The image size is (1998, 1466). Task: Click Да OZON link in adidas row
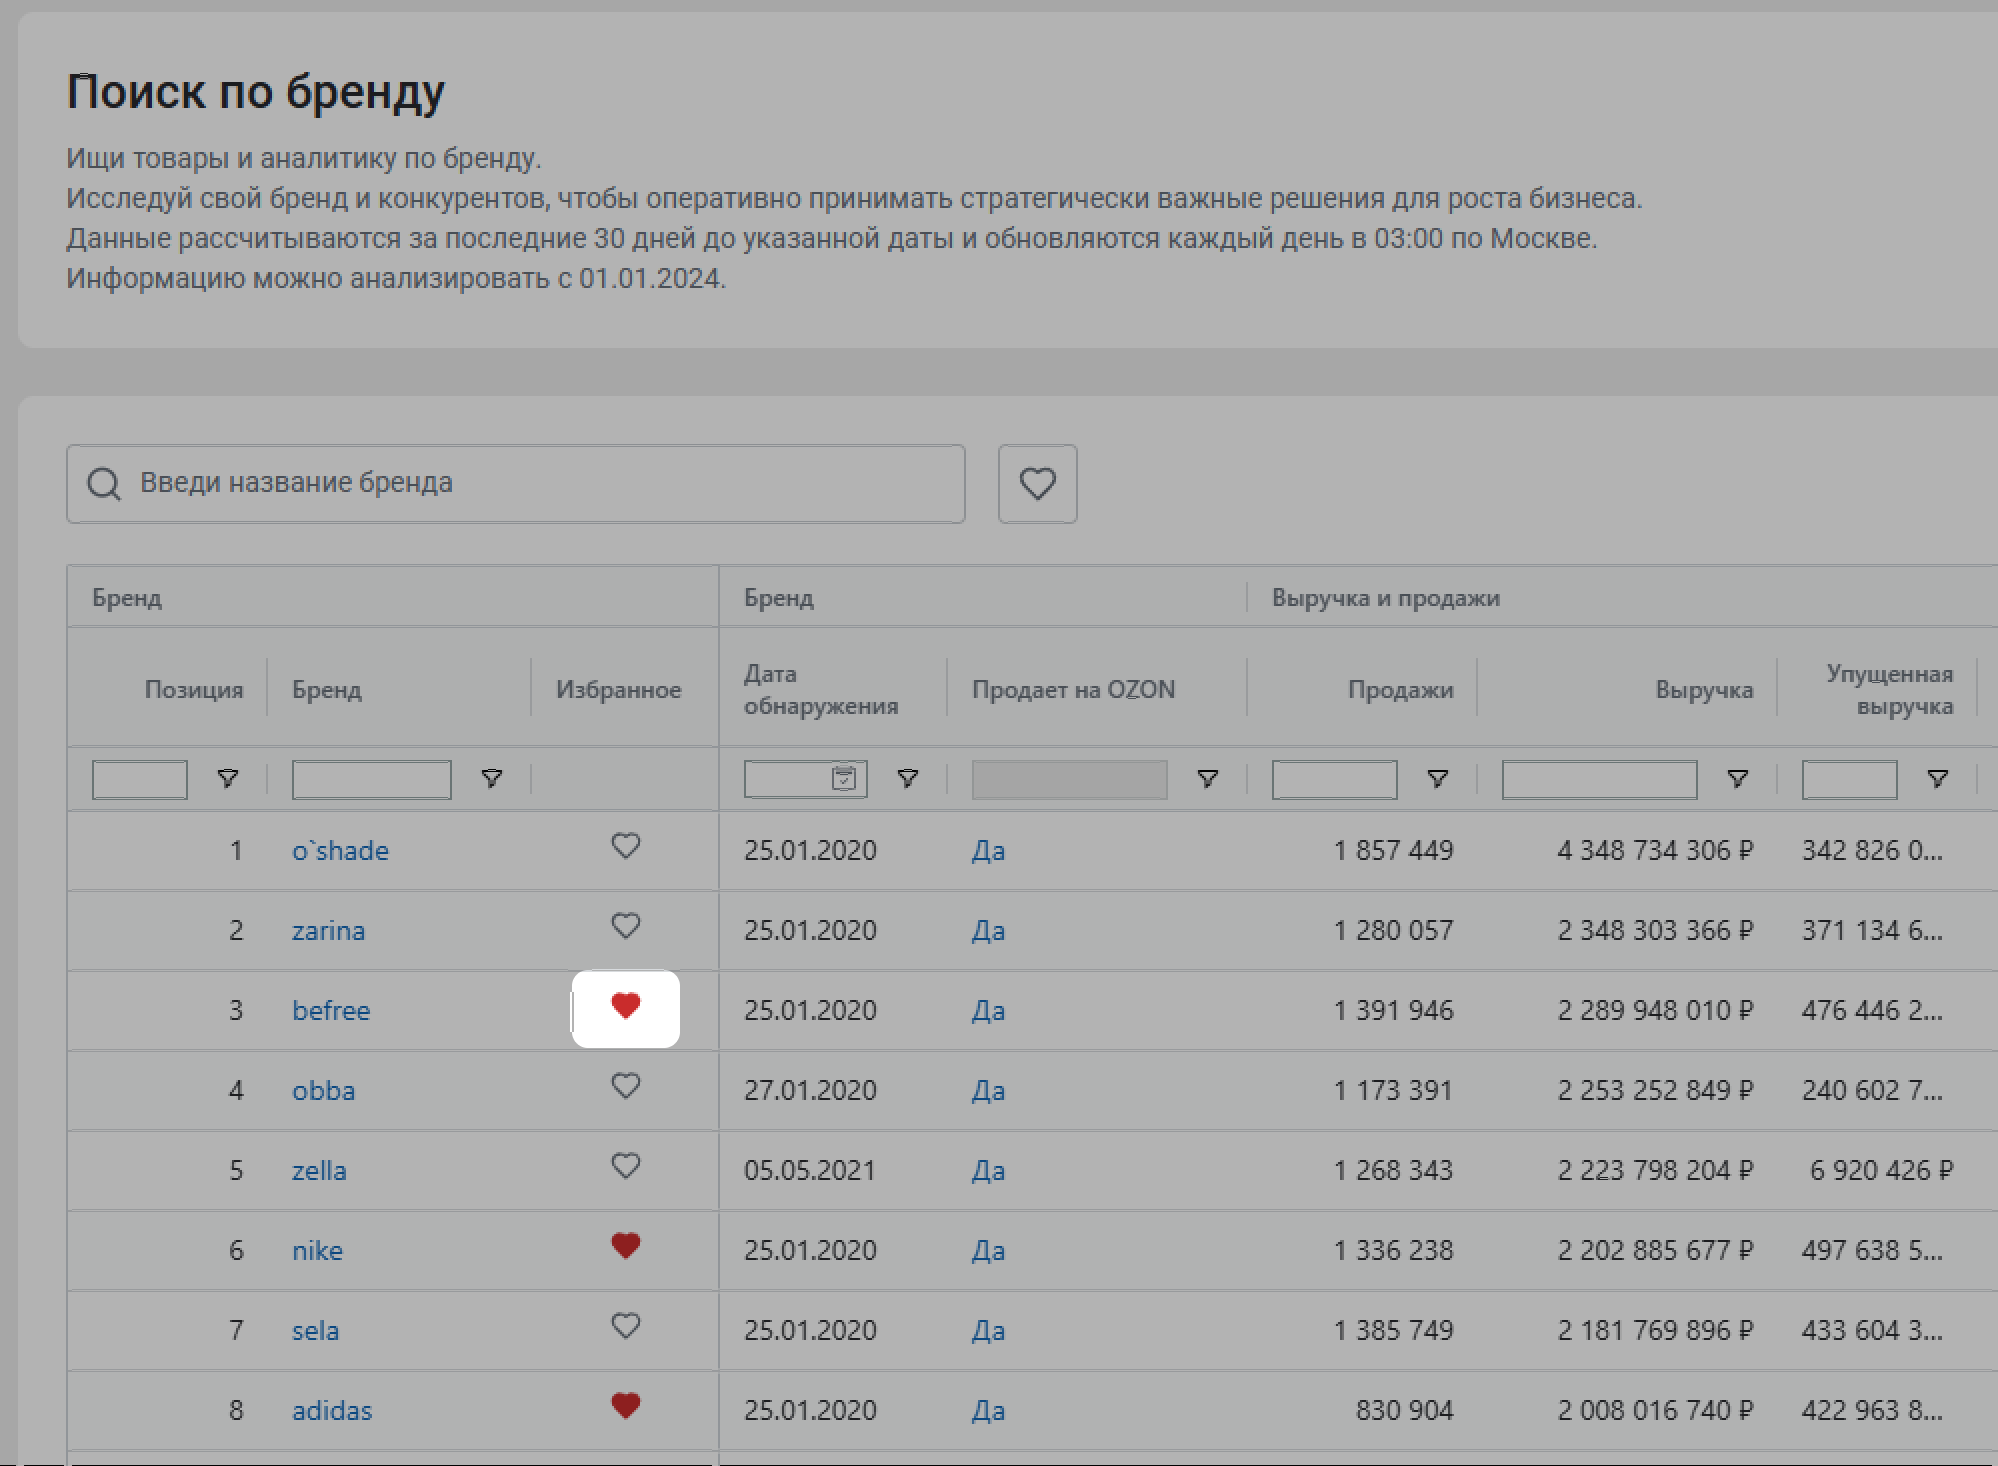pos(988,1411)
